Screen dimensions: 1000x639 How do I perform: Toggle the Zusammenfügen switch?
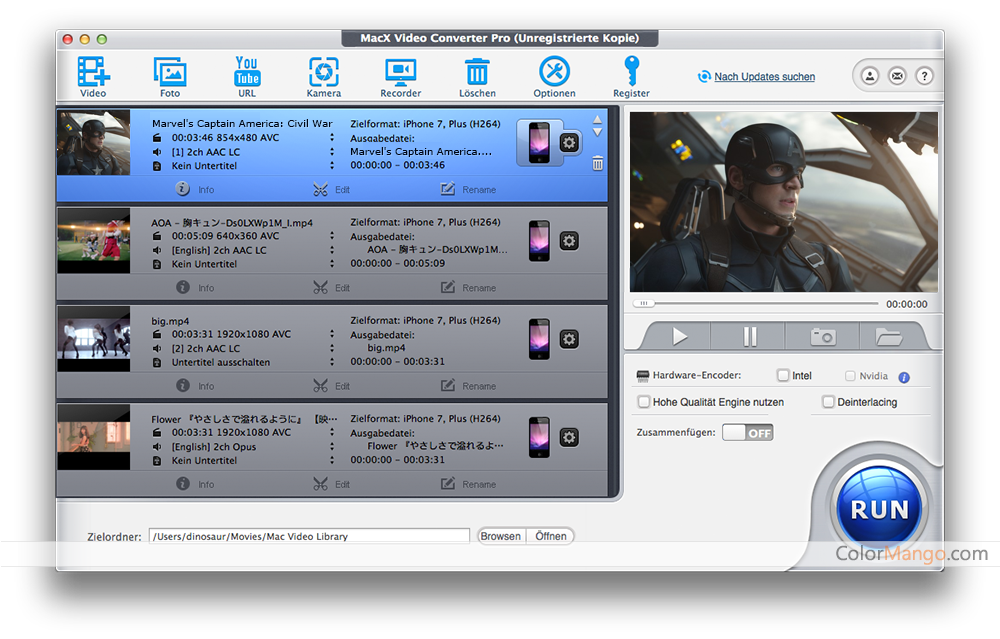(747, 432)
